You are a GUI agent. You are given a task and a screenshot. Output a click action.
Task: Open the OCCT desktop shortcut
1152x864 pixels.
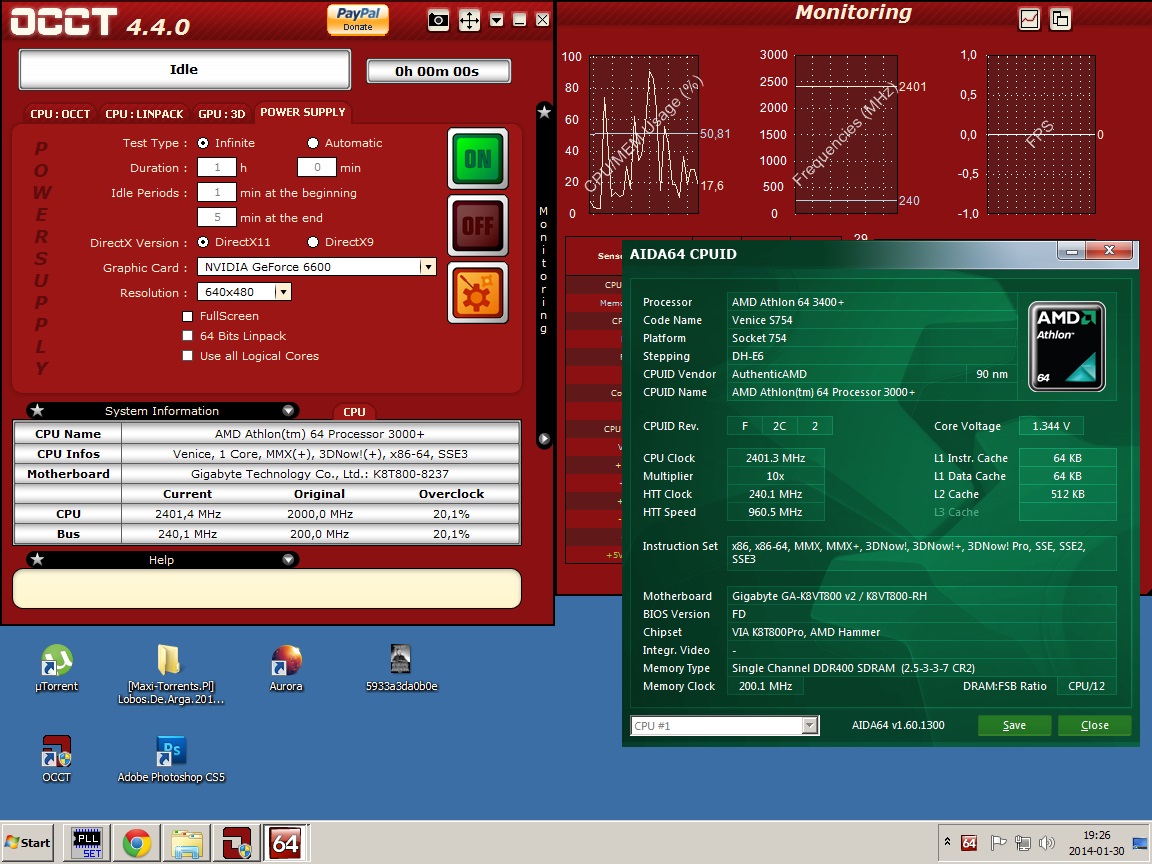coord(57,759)
